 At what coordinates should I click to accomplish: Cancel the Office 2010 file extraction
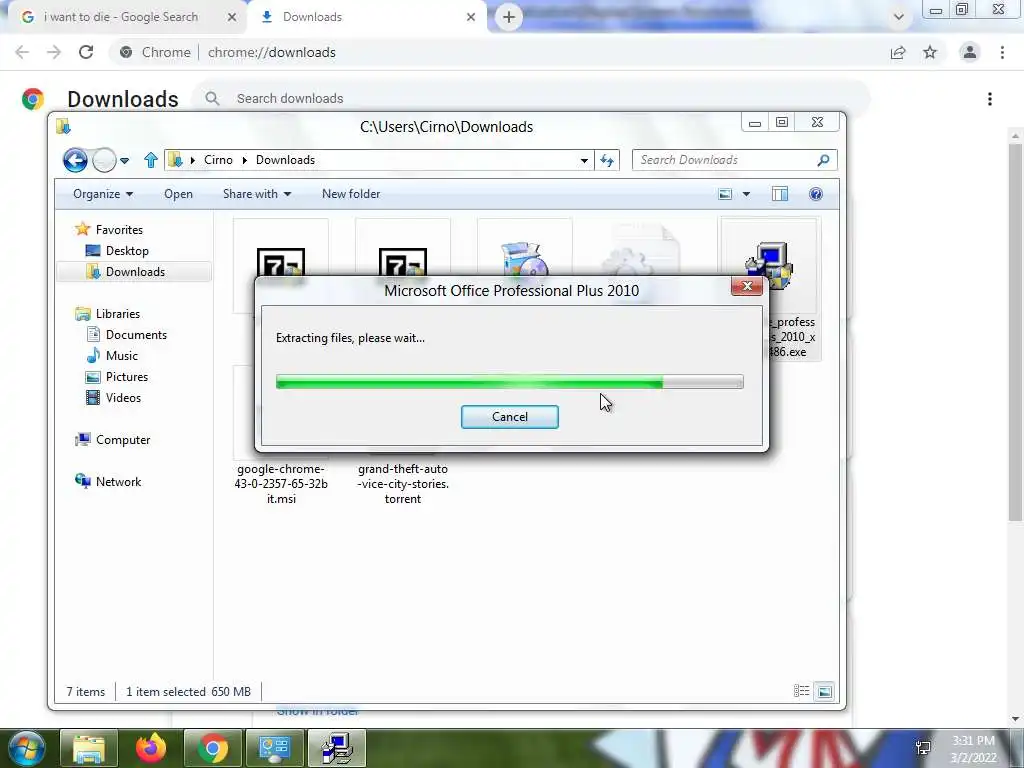tap(509, 417)
